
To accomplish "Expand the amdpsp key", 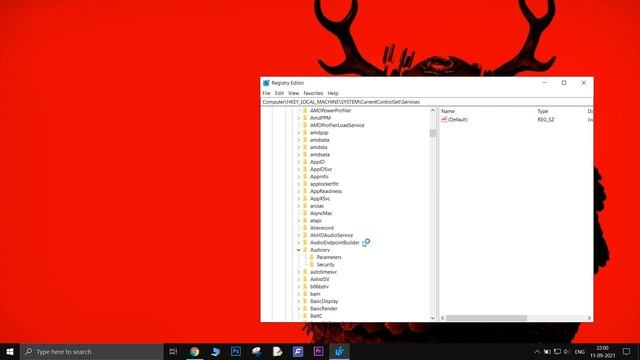I will pos(298,133).
